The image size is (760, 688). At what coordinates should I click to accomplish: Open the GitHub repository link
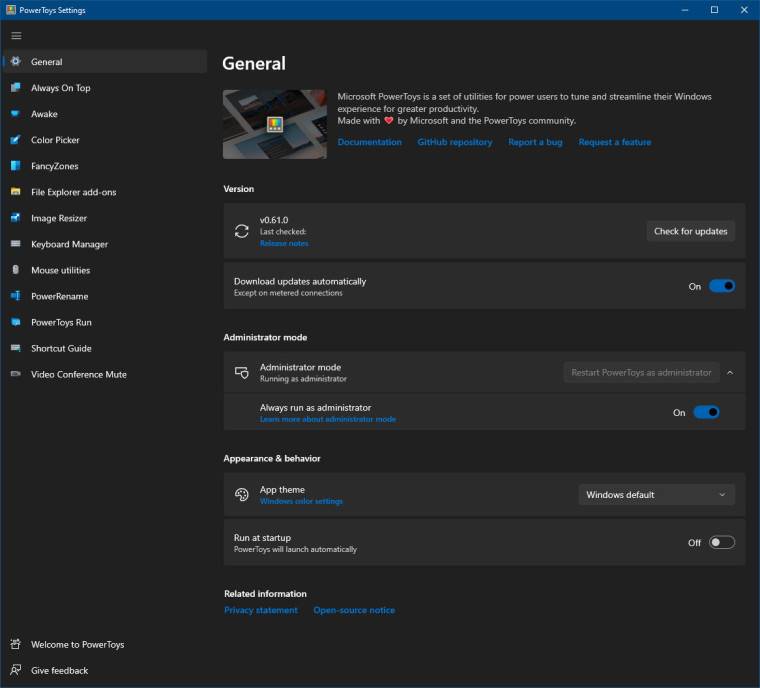point(454,142)
